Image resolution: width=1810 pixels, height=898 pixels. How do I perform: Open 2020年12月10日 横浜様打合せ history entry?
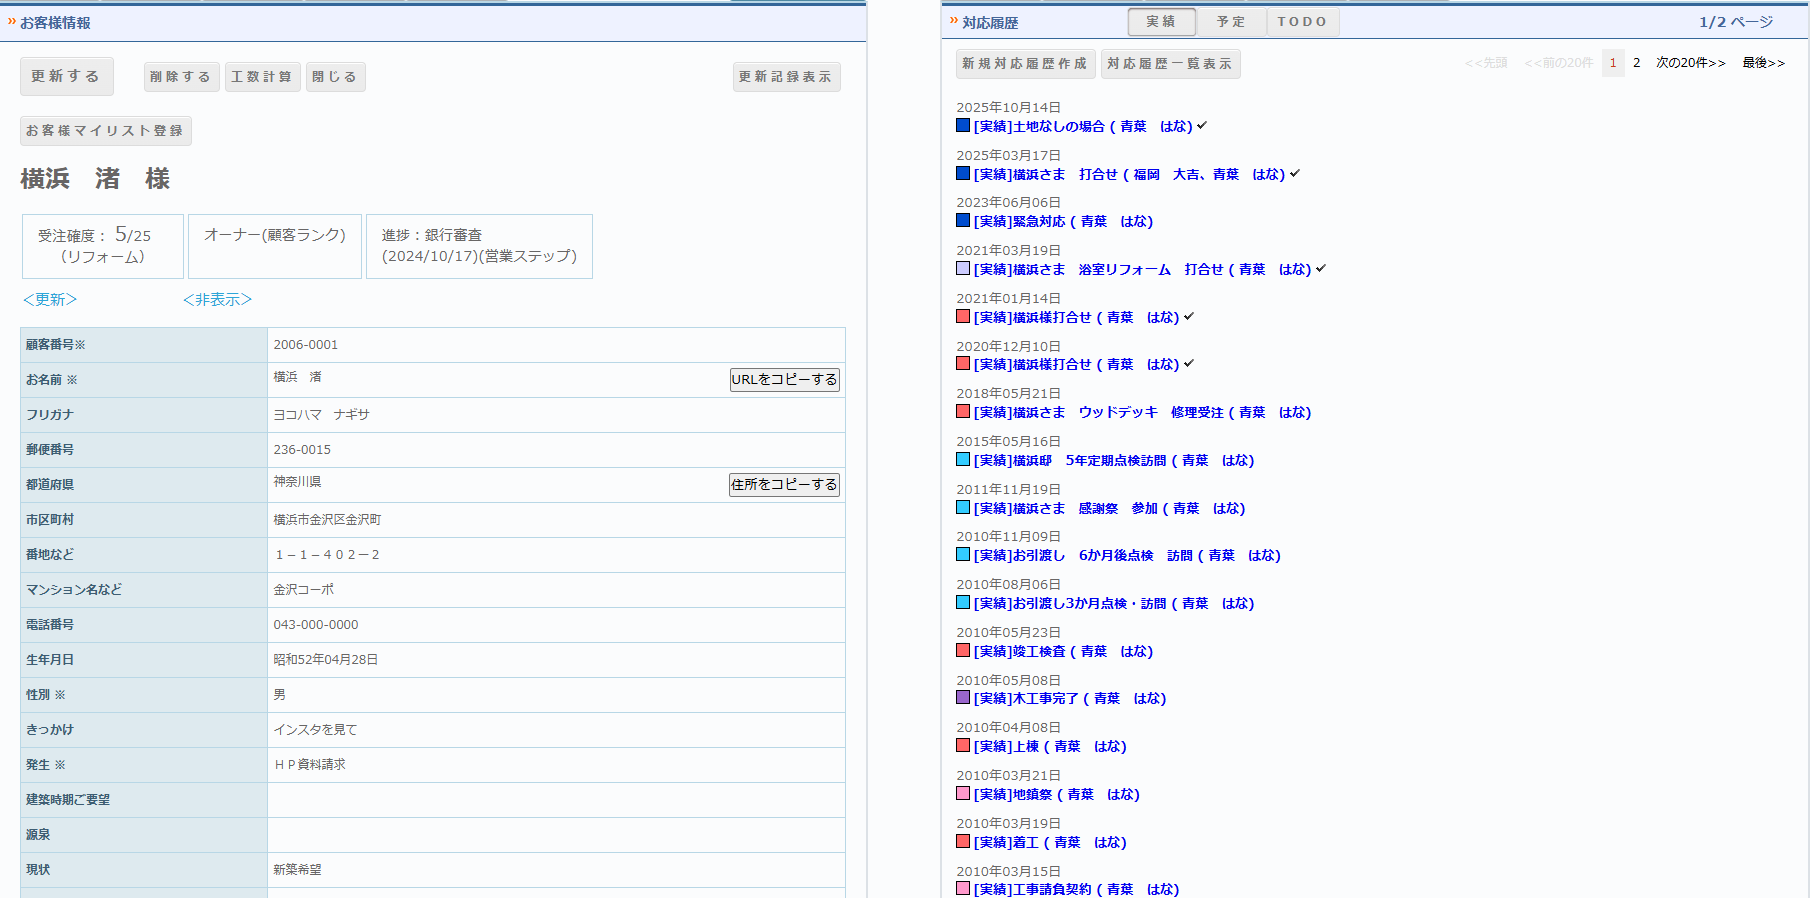click(1076, 365)
